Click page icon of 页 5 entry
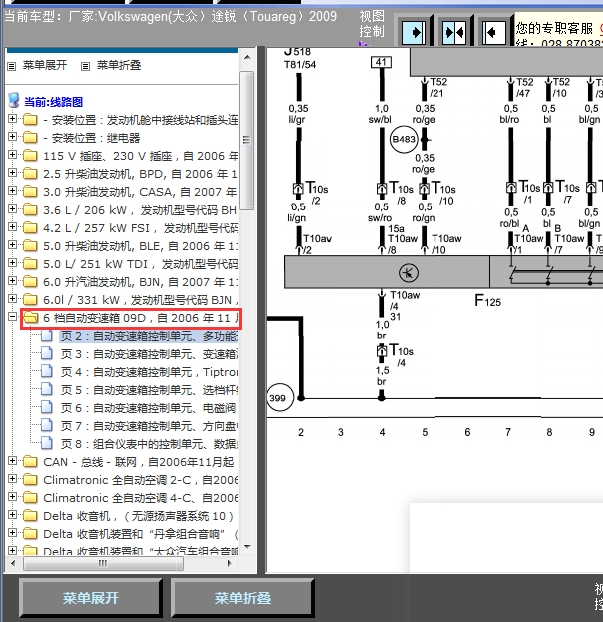 [47, 390]
